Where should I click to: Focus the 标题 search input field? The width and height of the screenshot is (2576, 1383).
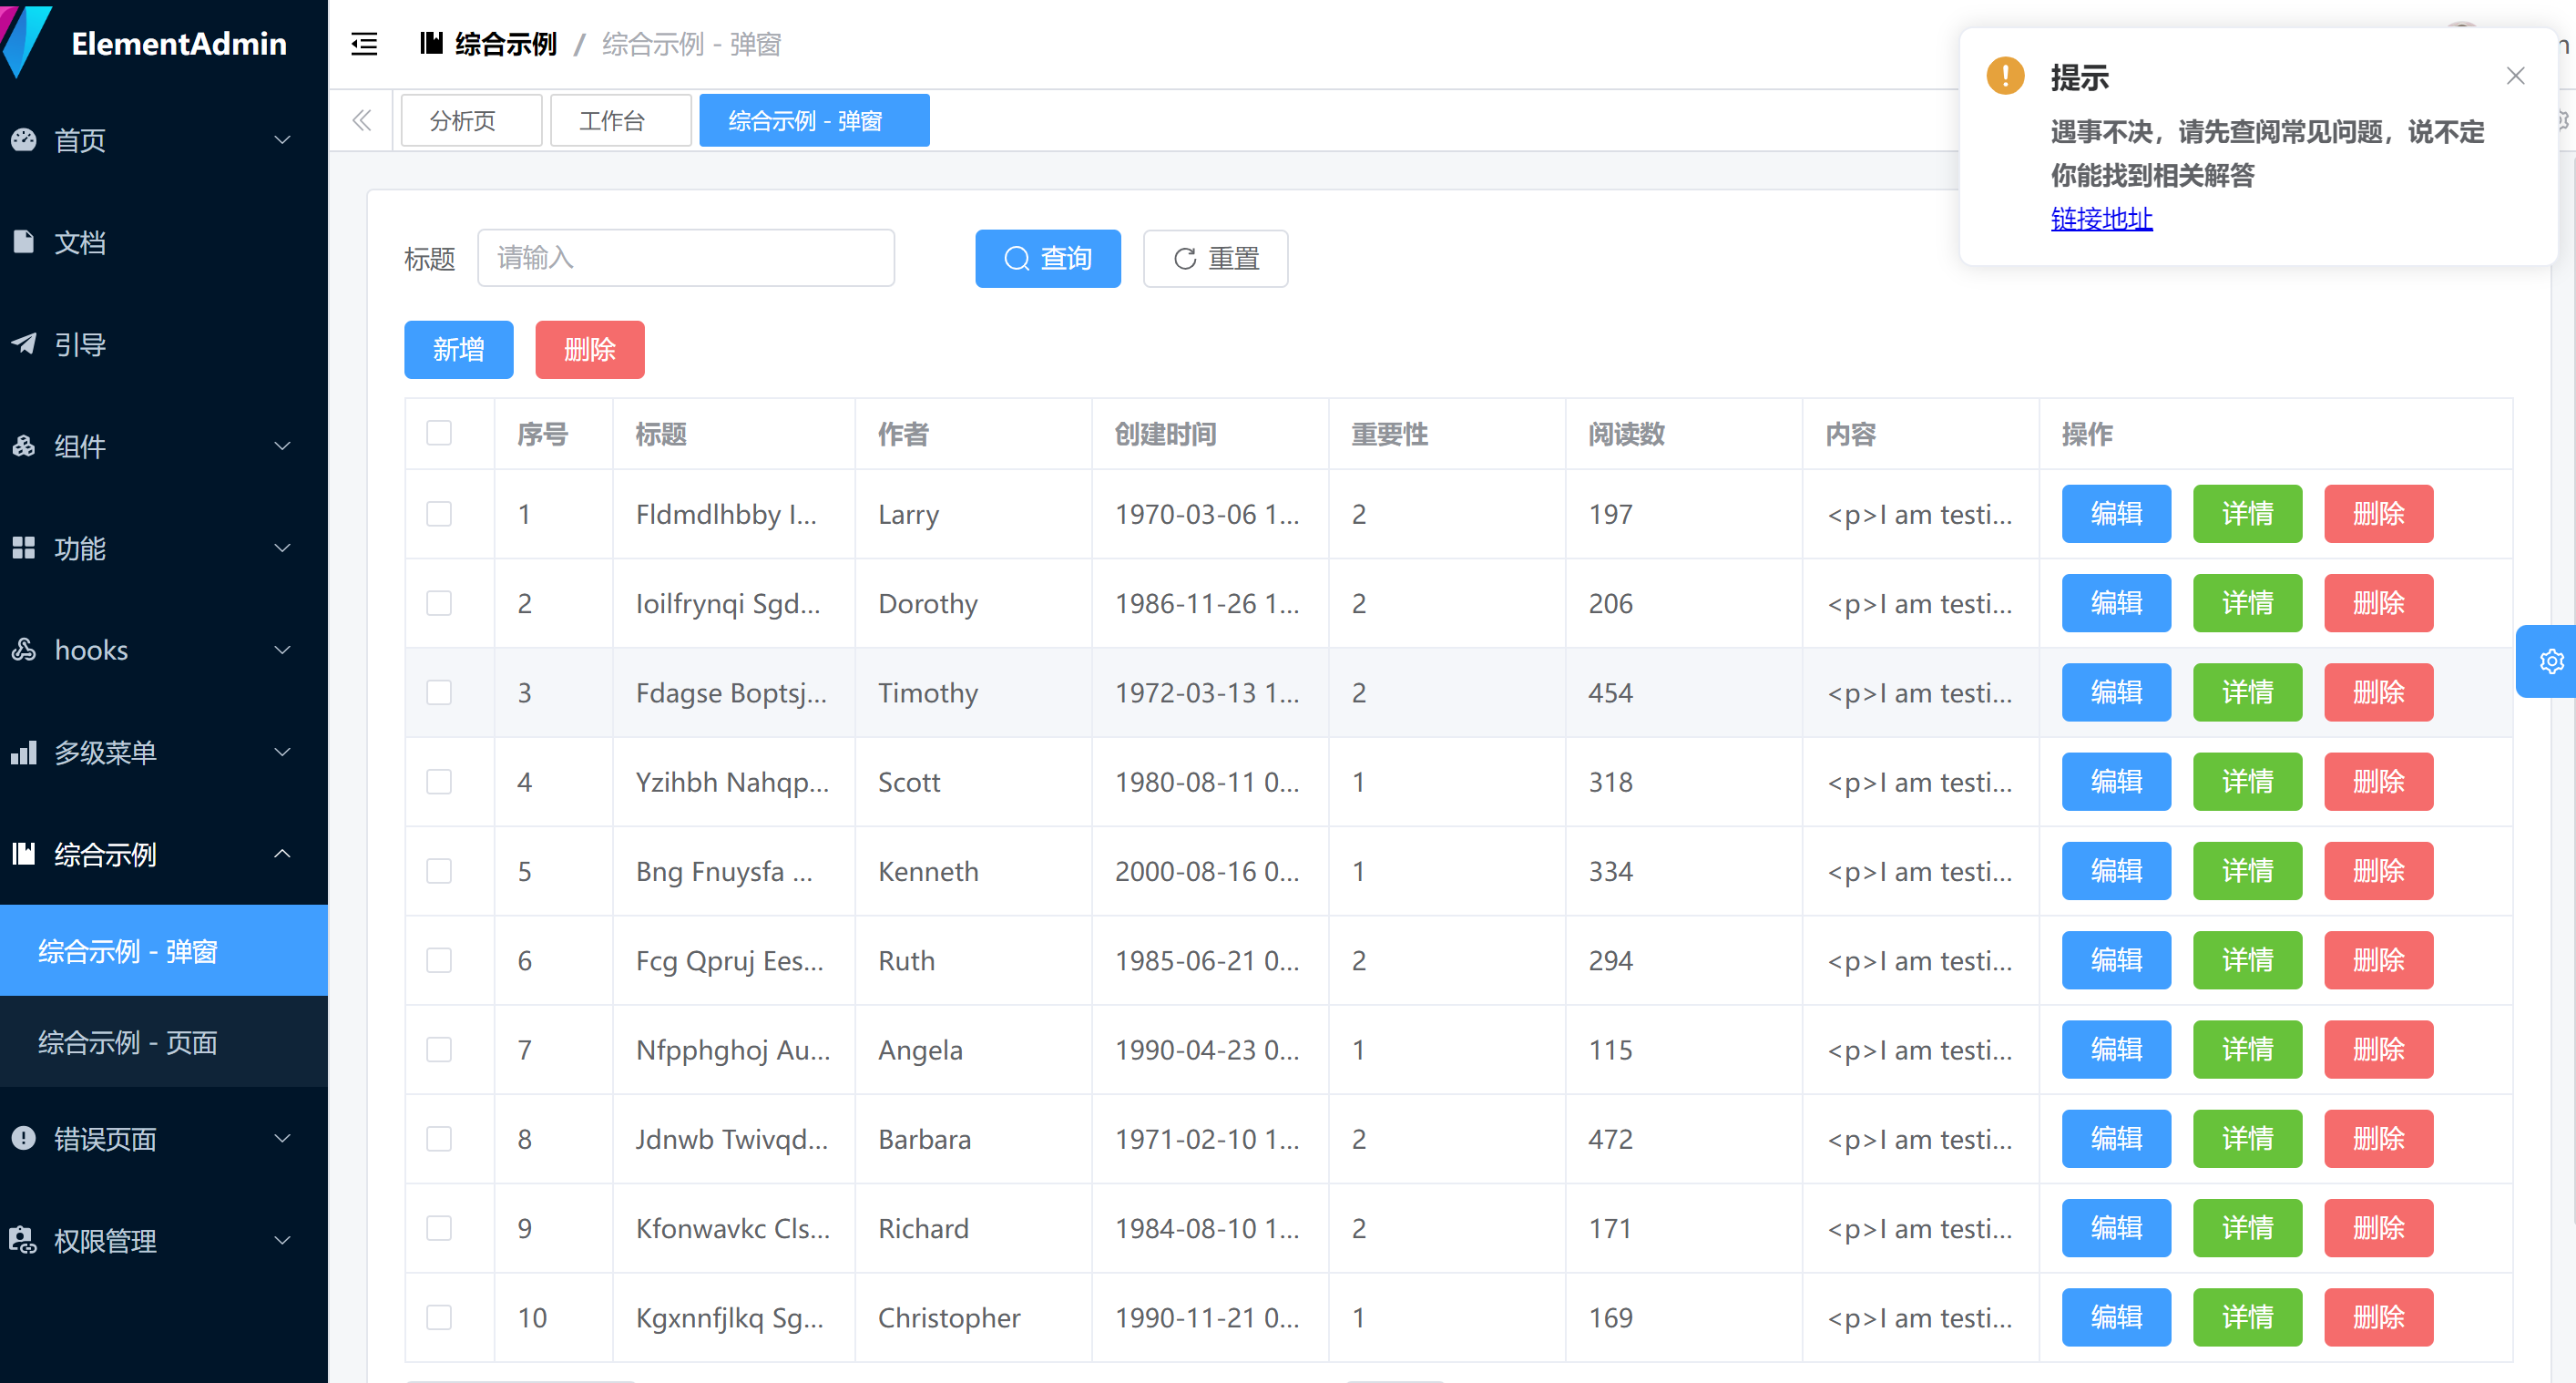click(x=686, y=258)
